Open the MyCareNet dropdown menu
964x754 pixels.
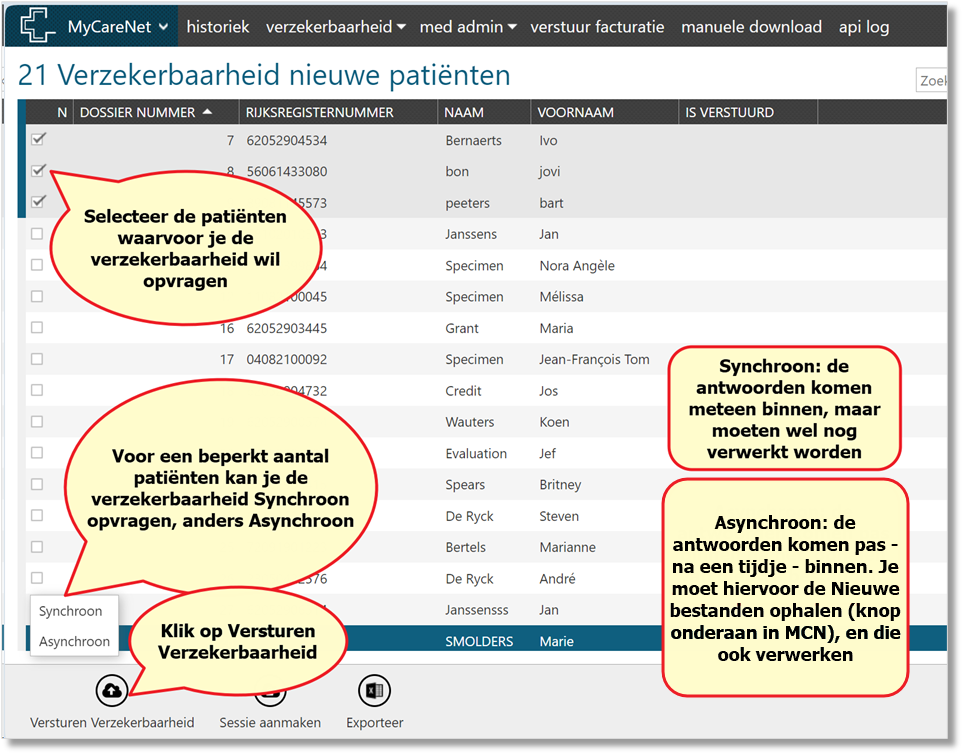[117, 27]
